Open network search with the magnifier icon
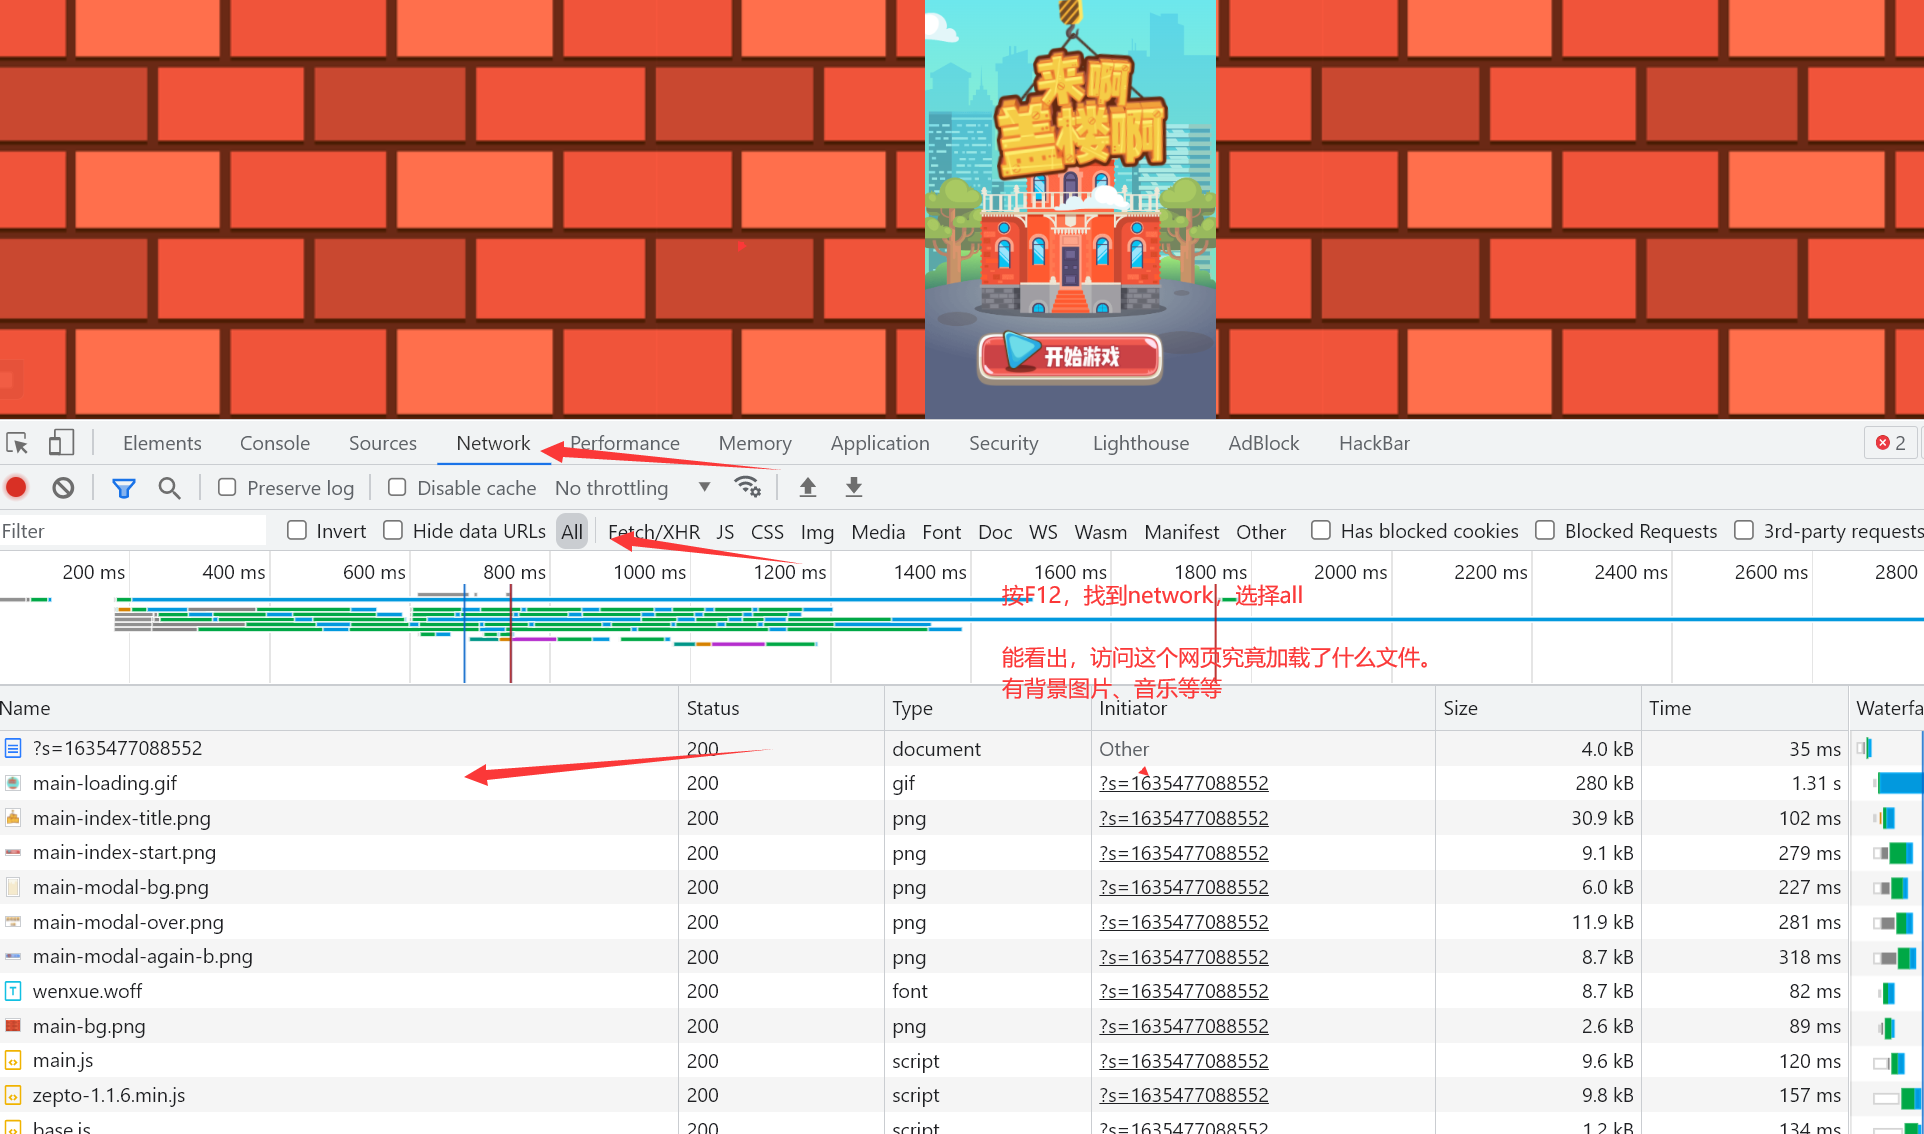 (x=169, y=488)
